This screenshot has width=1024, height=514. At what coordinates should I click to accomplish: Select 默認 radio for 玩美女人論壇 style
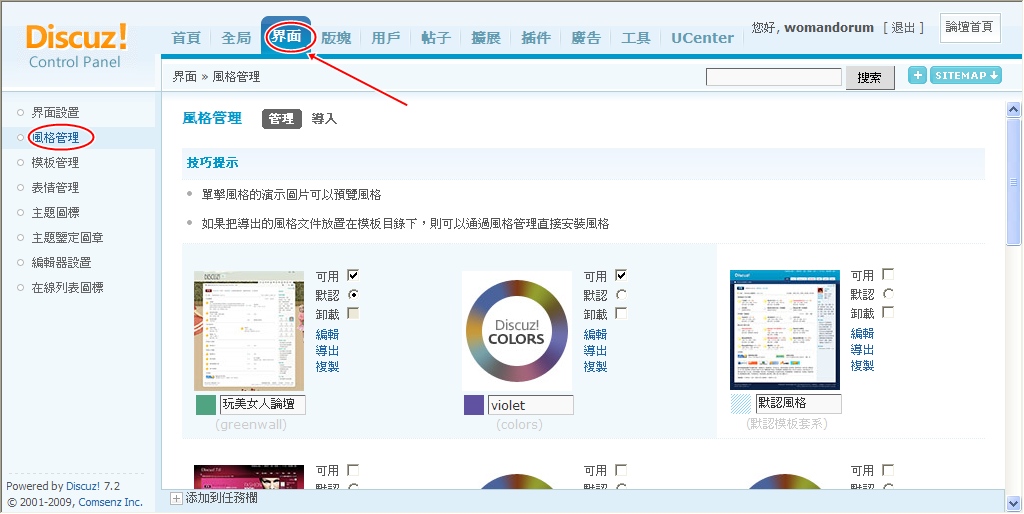tap(353, 294)
